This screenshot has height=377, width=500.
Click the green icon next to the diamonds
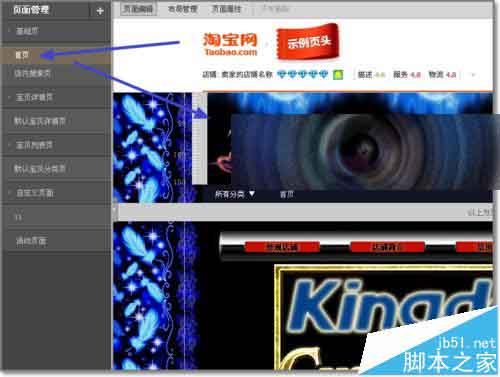(338, 74)
